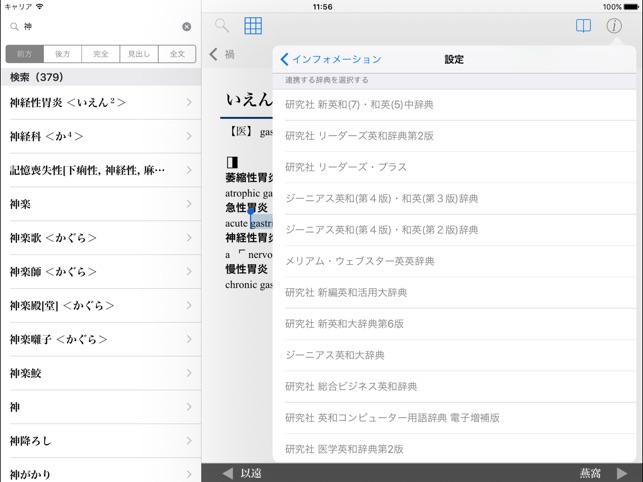Open result 神楽殿[堂] <かぐら>
The image size is (643, 482).
tap(101, 306)
